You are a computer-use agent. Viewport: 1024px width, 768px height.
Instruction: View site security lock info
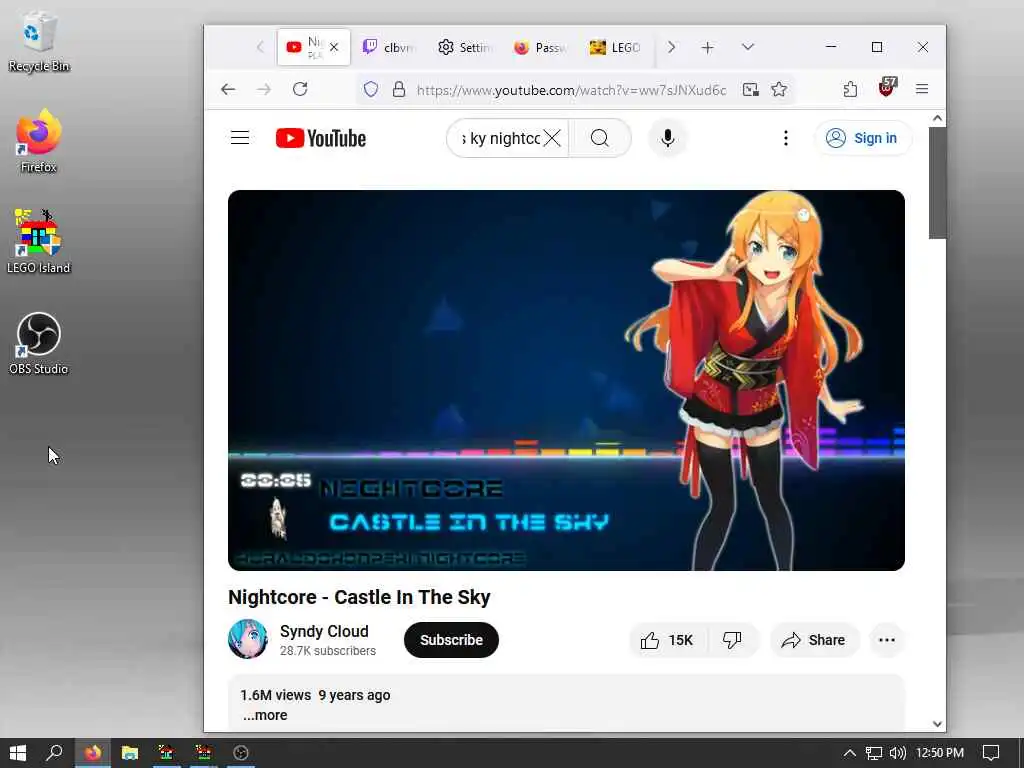(399, 89)
